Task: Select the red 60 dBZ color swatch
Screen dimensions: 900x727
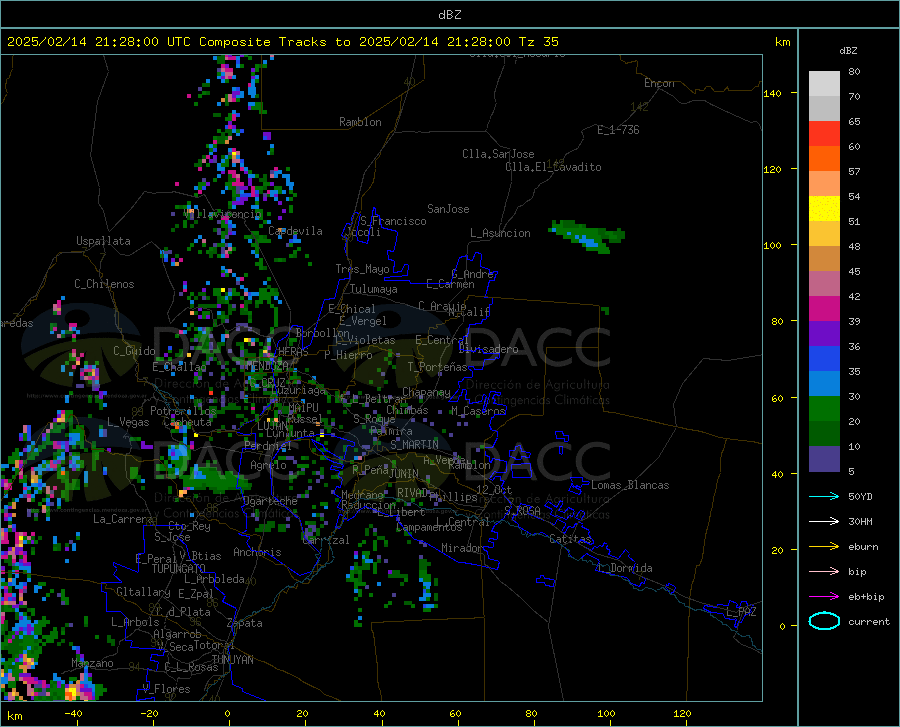Action: point(824,133)
